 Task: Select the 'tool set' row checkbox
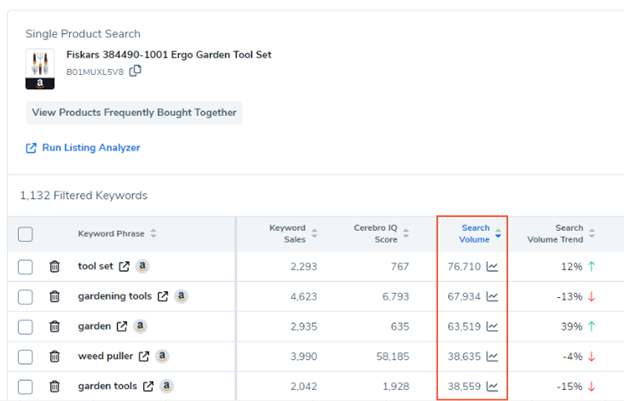(x=26, y=266)
